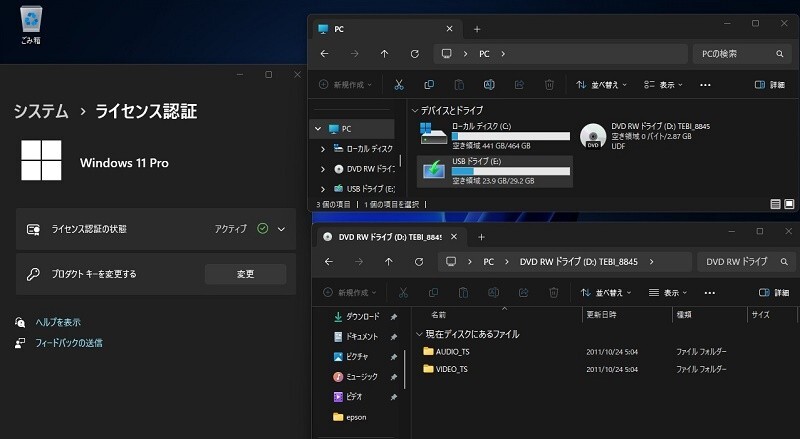
Task: Click Paste icon in PC window toolbar
Action: pyautogui.click(x=459, y=85)
